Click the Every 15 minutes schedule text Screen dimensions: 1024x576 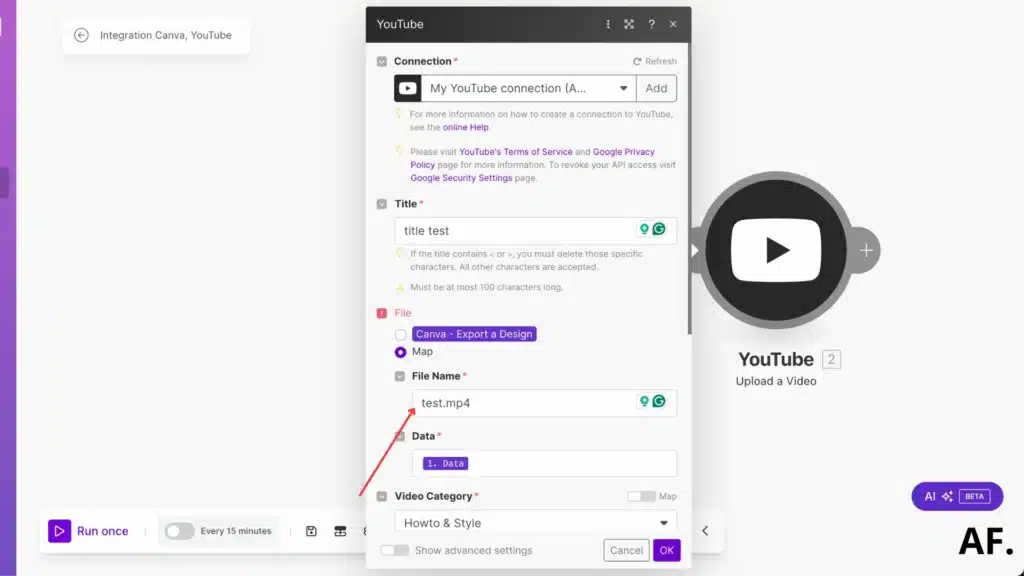[236, 531]
